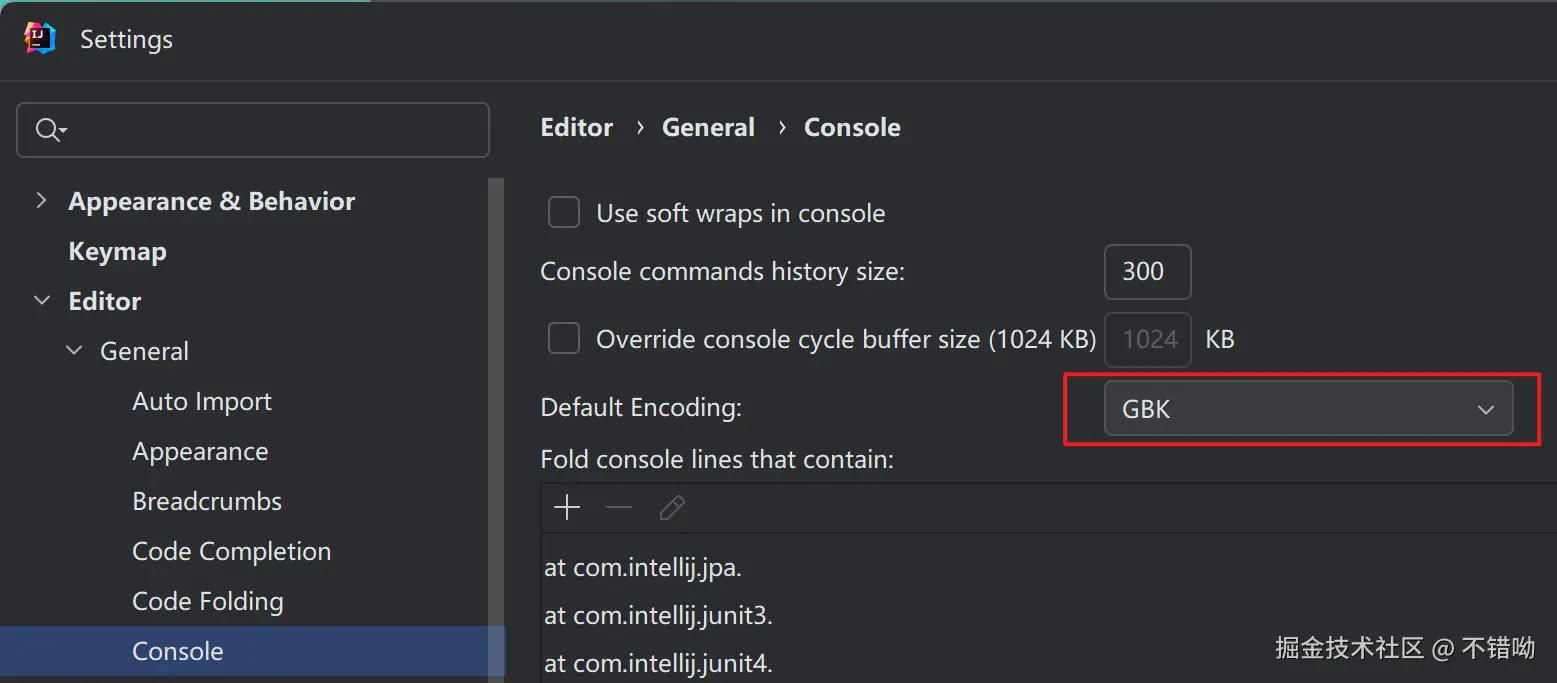The width and height of the screenshot is (1557, 683).
Task: Collapse the General subtree chevron
Action: point(74,351)
